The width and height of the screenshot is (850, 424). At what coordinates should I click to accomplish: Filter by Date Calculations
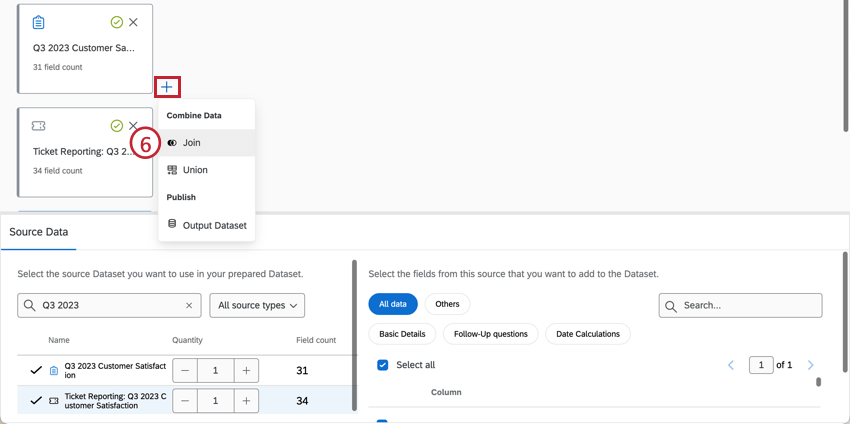click(x=588, y=334)
